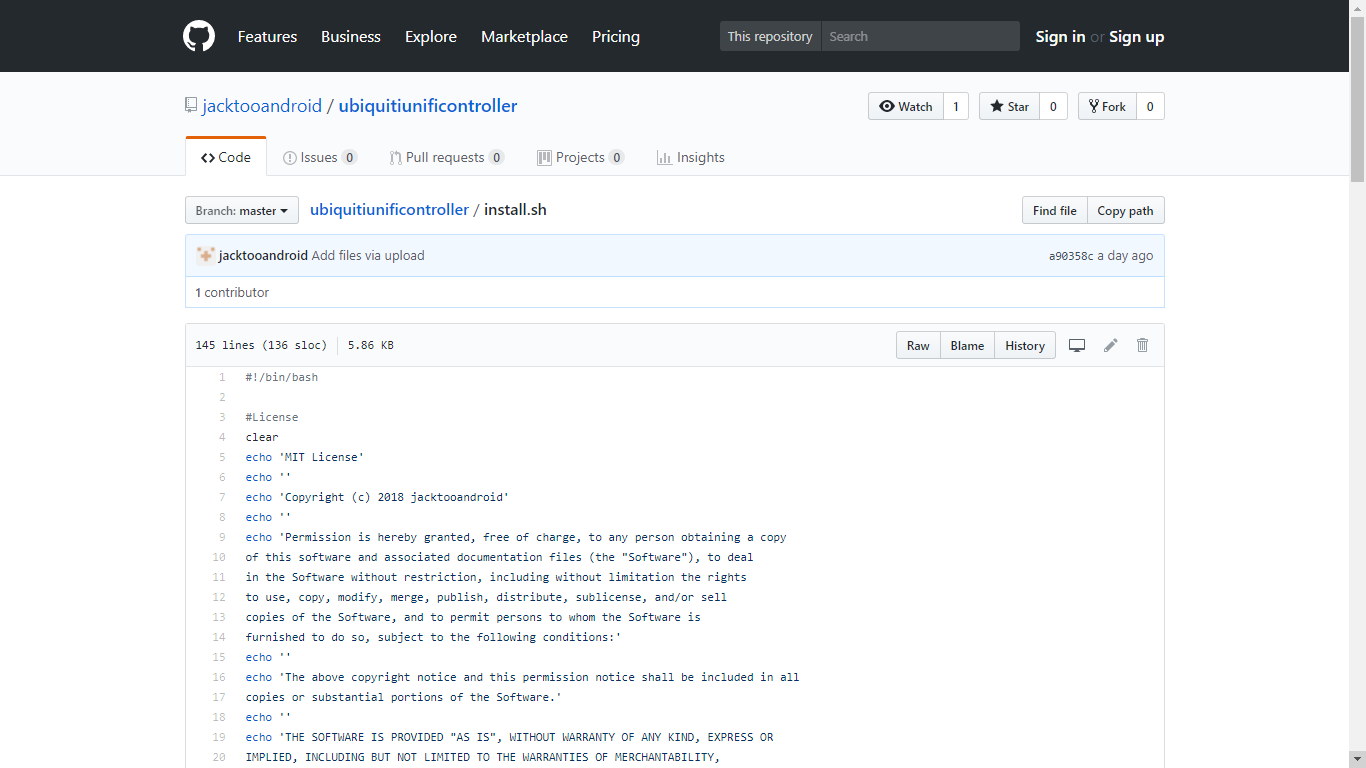Open the Marketplace menu item

pos(524,37)
